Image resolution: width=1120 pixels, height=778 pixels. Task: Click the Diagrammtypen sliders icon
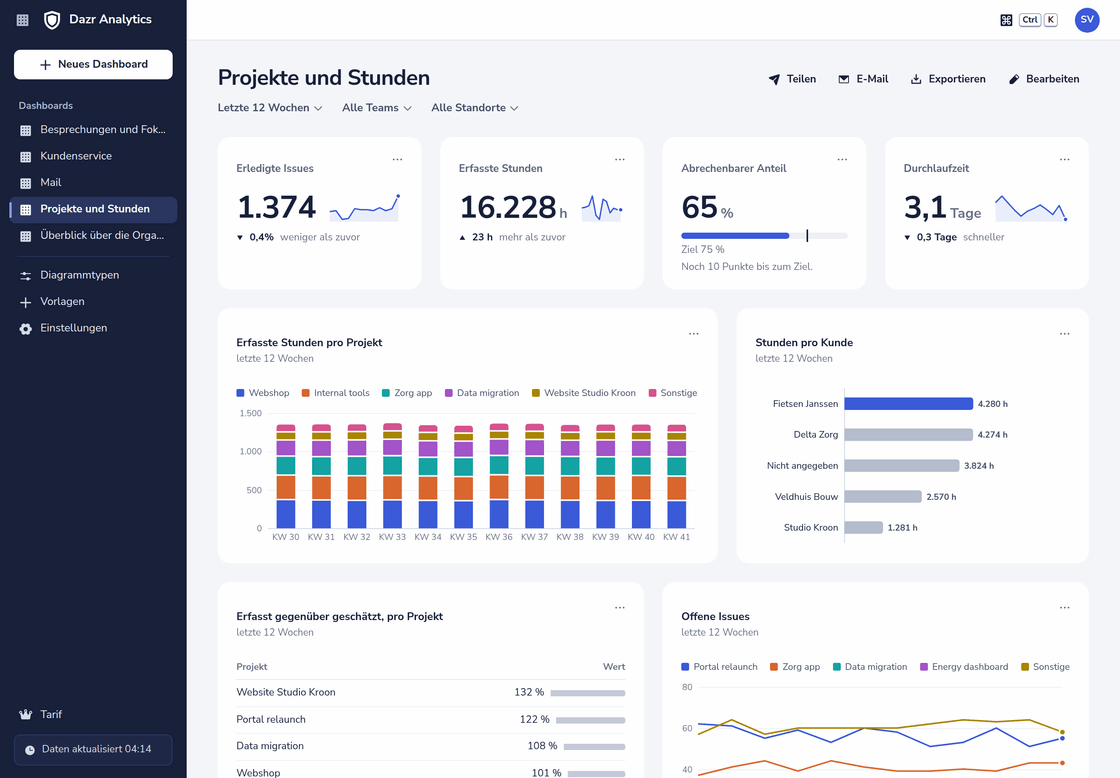[26, 276]
